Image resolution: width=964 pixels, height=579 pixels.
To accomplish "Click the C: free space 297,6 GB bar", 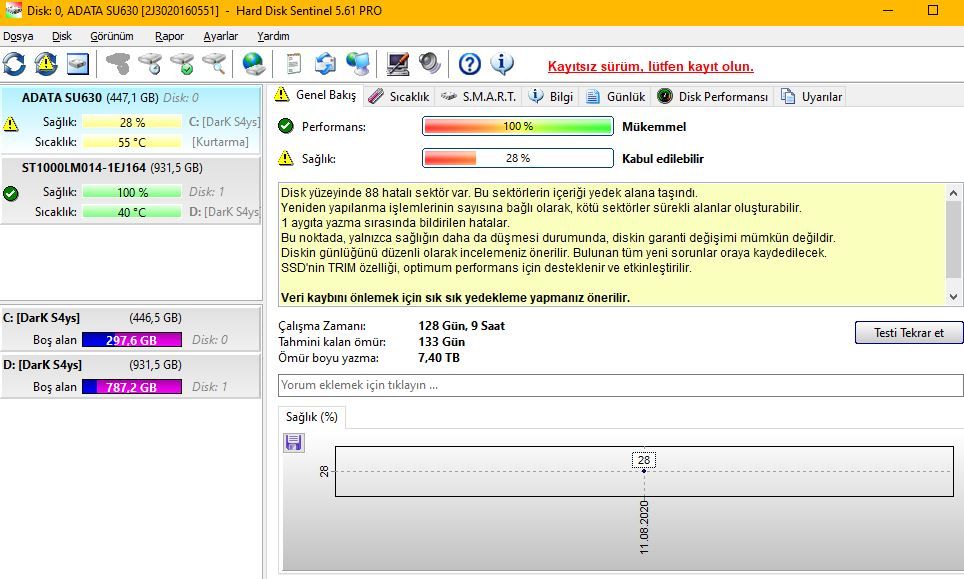I will point(132,340).
